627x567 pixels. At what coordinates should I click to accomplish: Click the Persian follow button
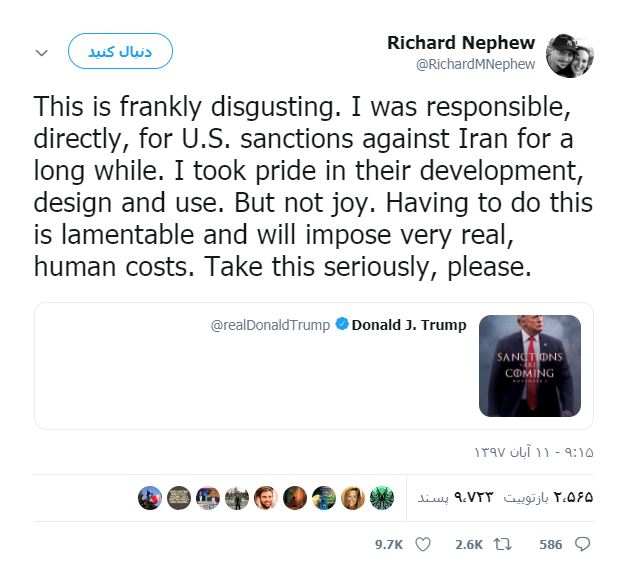120,51
